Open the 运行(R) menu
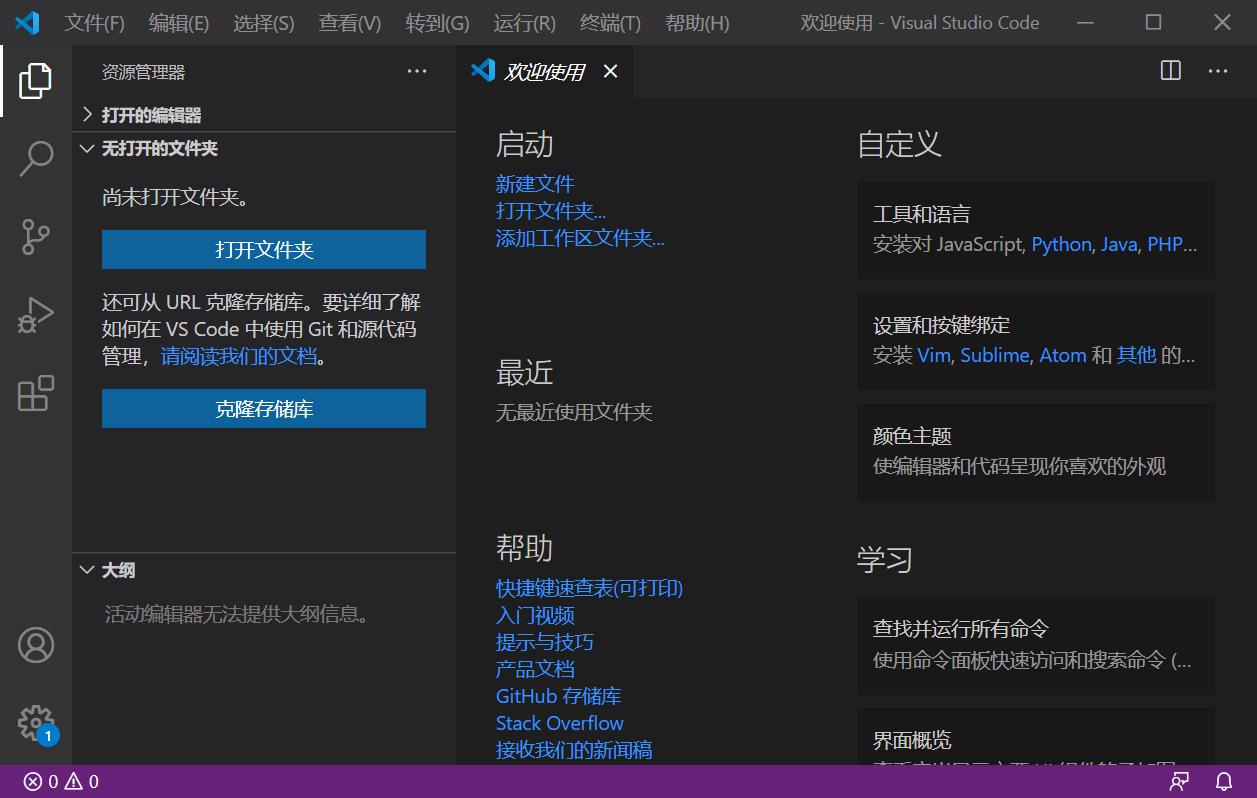This screenshot has height=798, width=1257. (525, 23)
